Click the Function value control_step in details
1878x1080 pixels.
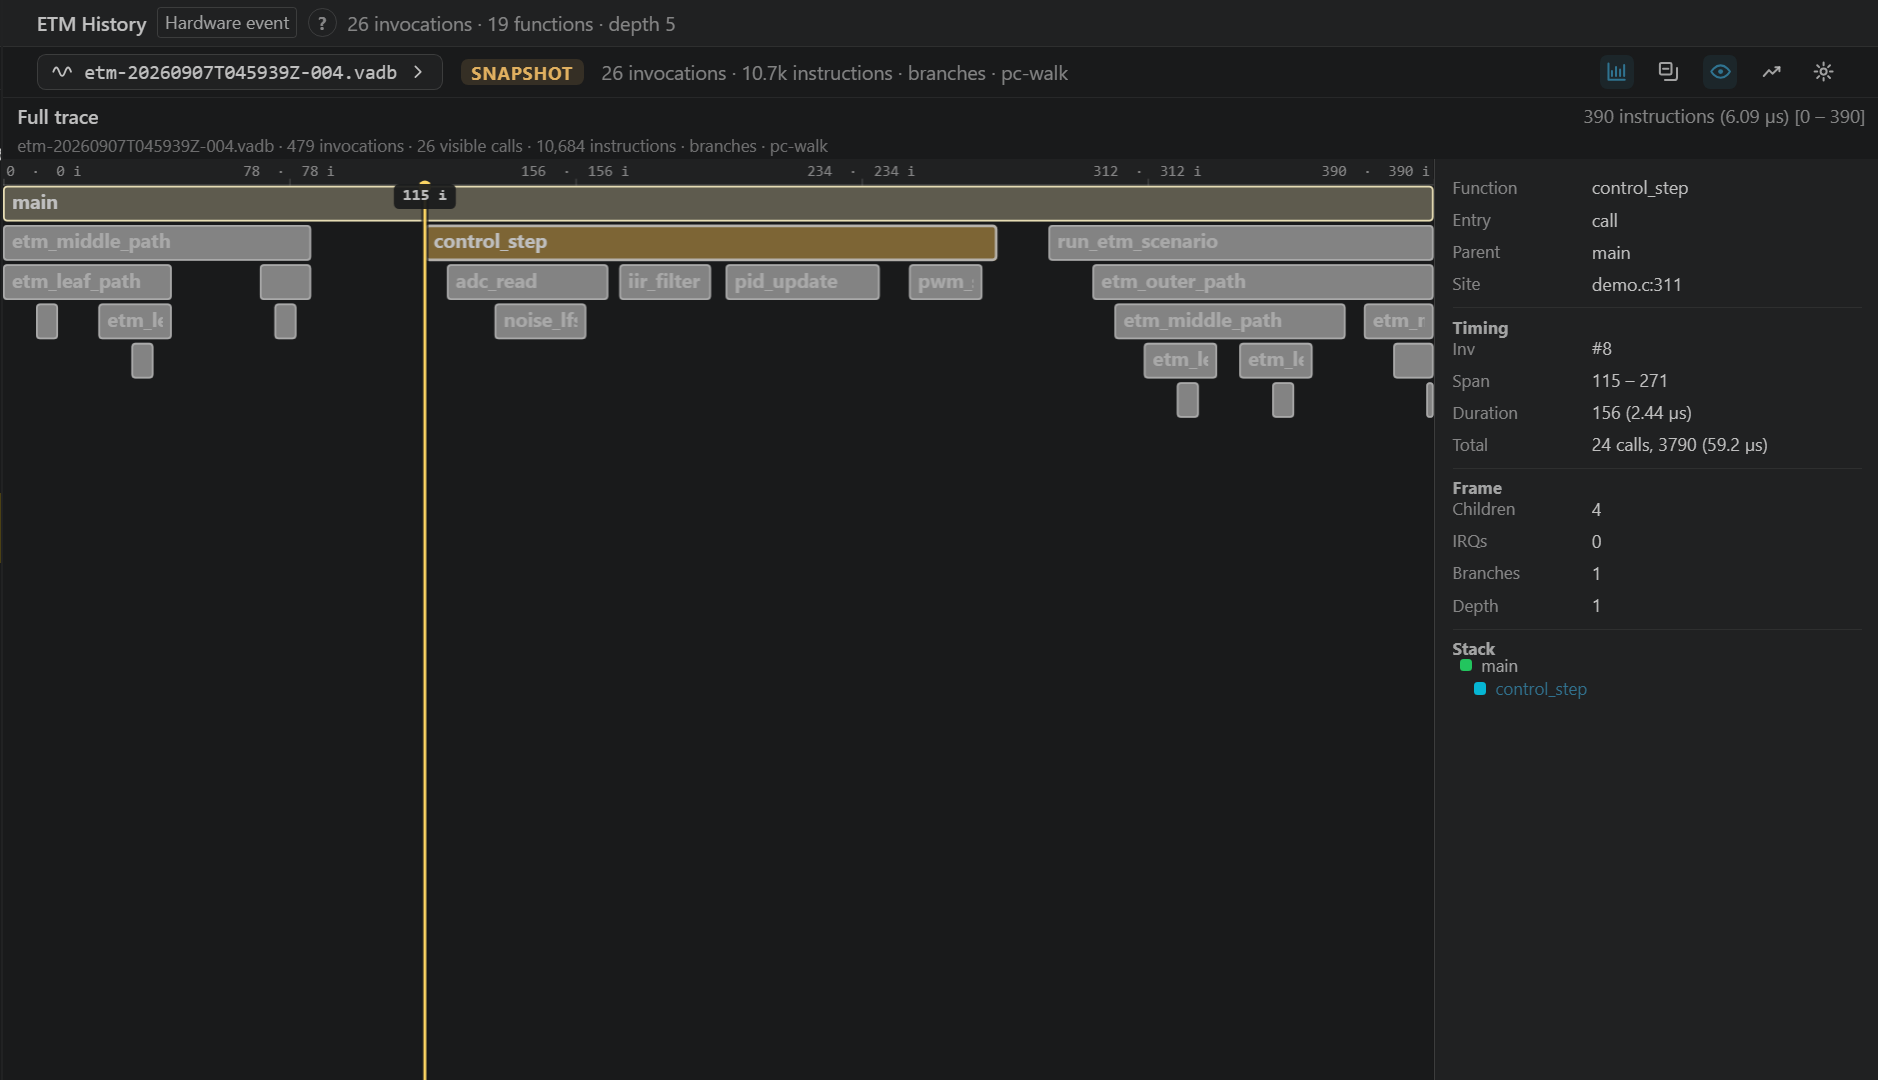click(x=1640, y=188)
